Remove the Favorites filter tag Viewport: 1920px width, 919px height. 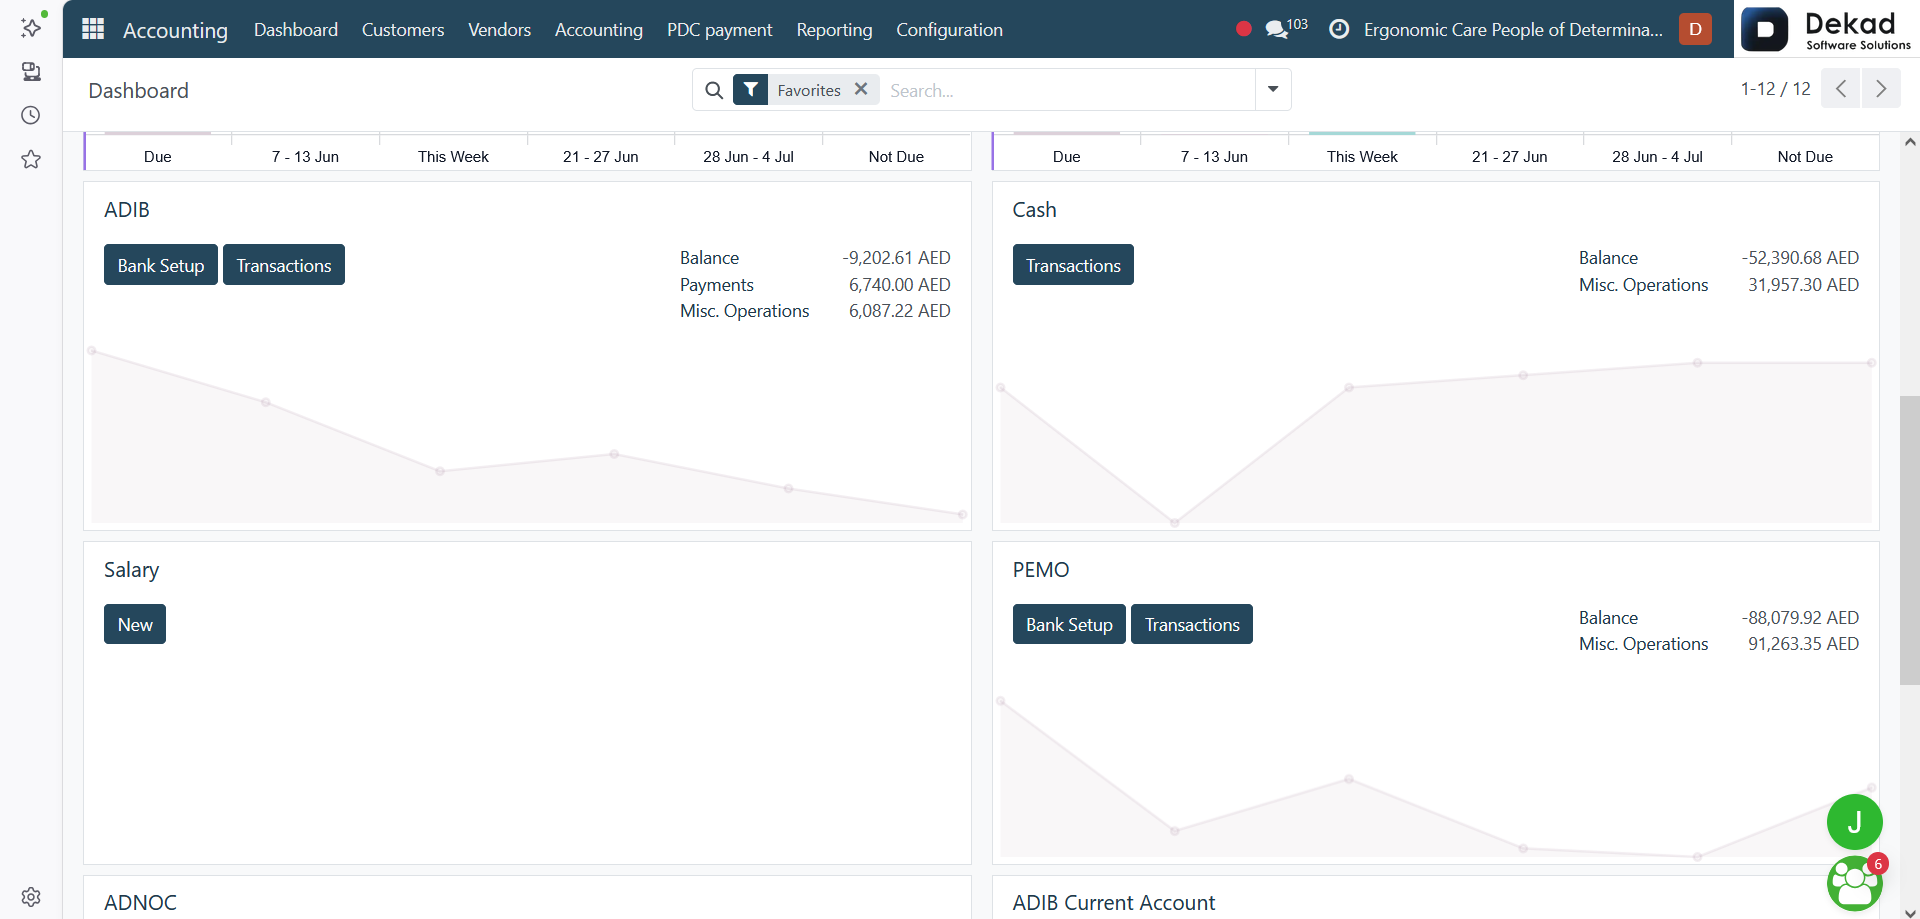861,89
